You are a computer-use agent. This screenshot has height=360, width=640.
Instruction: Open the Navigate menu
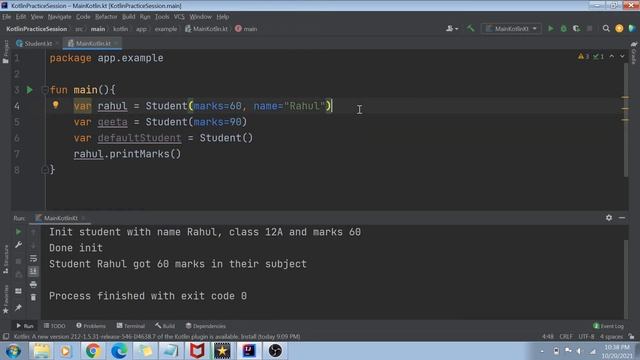(x=60, y=17)
